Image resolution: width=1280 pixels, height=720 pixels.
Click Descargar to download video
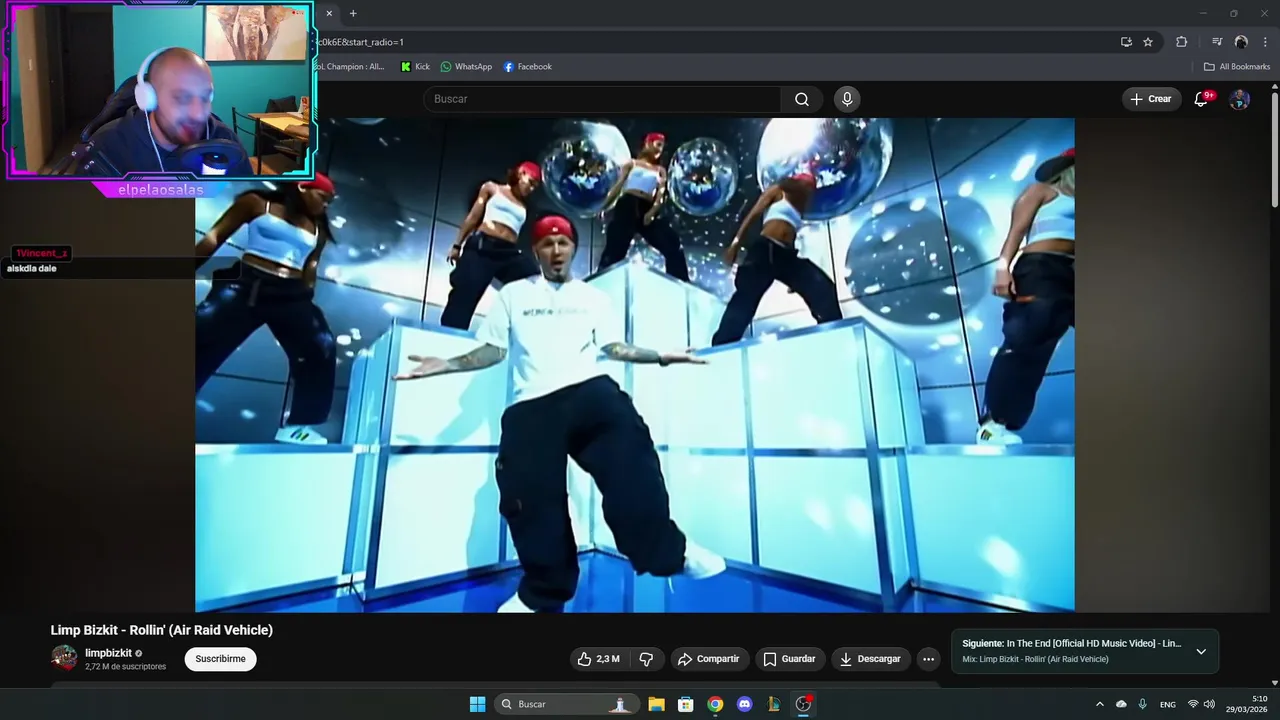[x=870, y=659]
